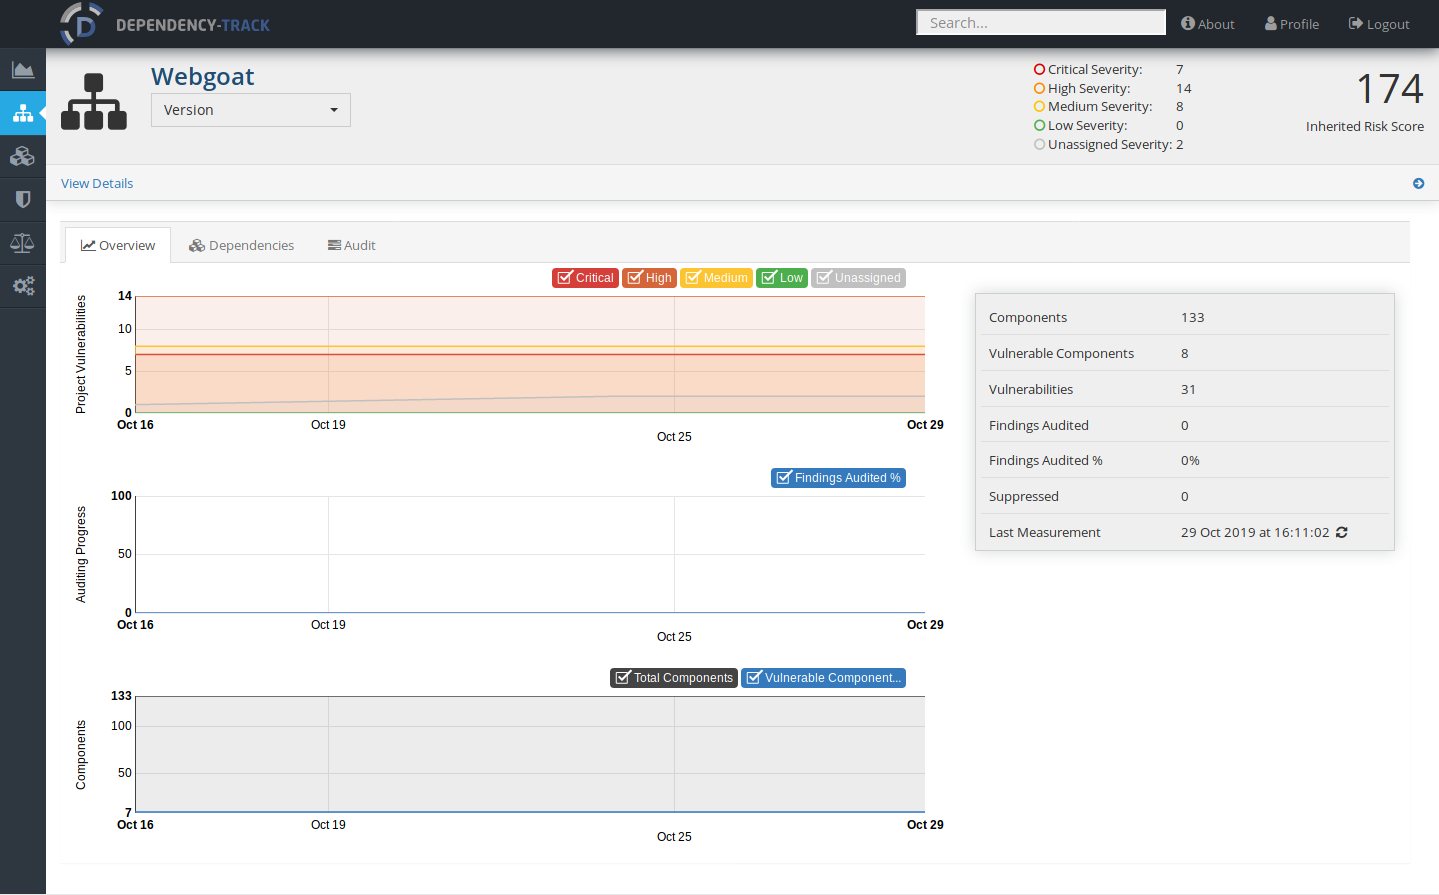Click the blue arrow circle icon
The width and height of the screenshot is (1439, 895).
1418,184
